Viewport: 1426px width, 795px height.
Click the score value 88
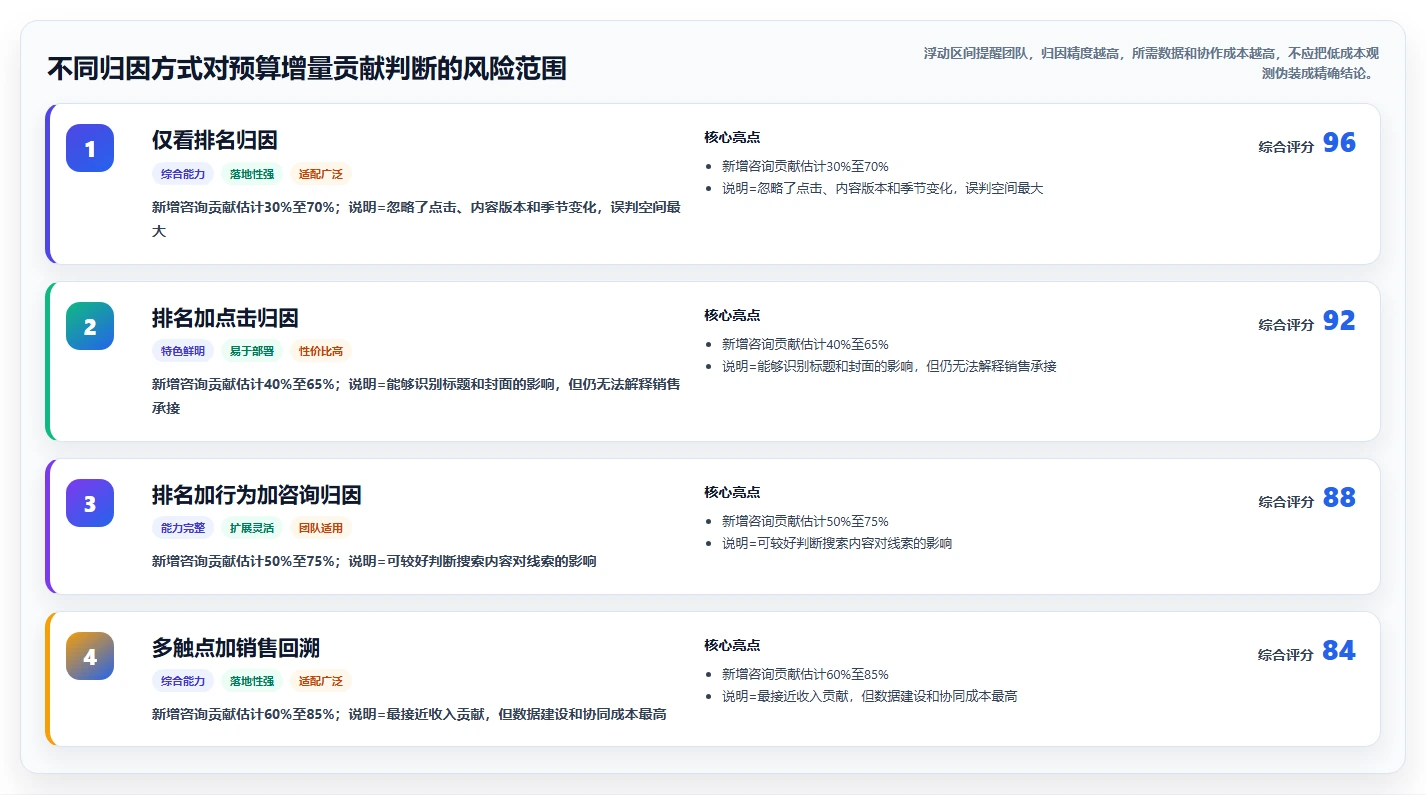tap(1339, 498)
